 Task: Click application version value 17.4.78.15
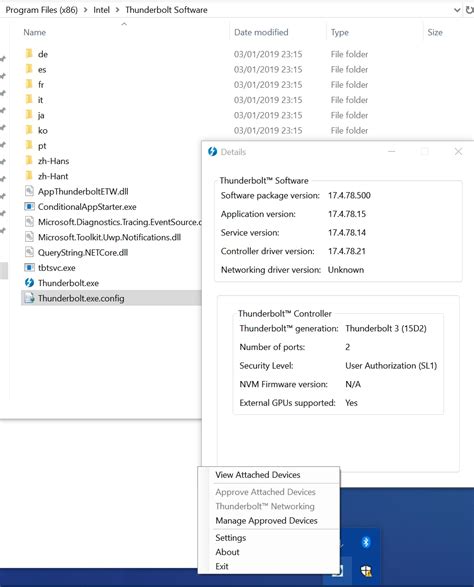pyautogui.click(x=347, y=214)
